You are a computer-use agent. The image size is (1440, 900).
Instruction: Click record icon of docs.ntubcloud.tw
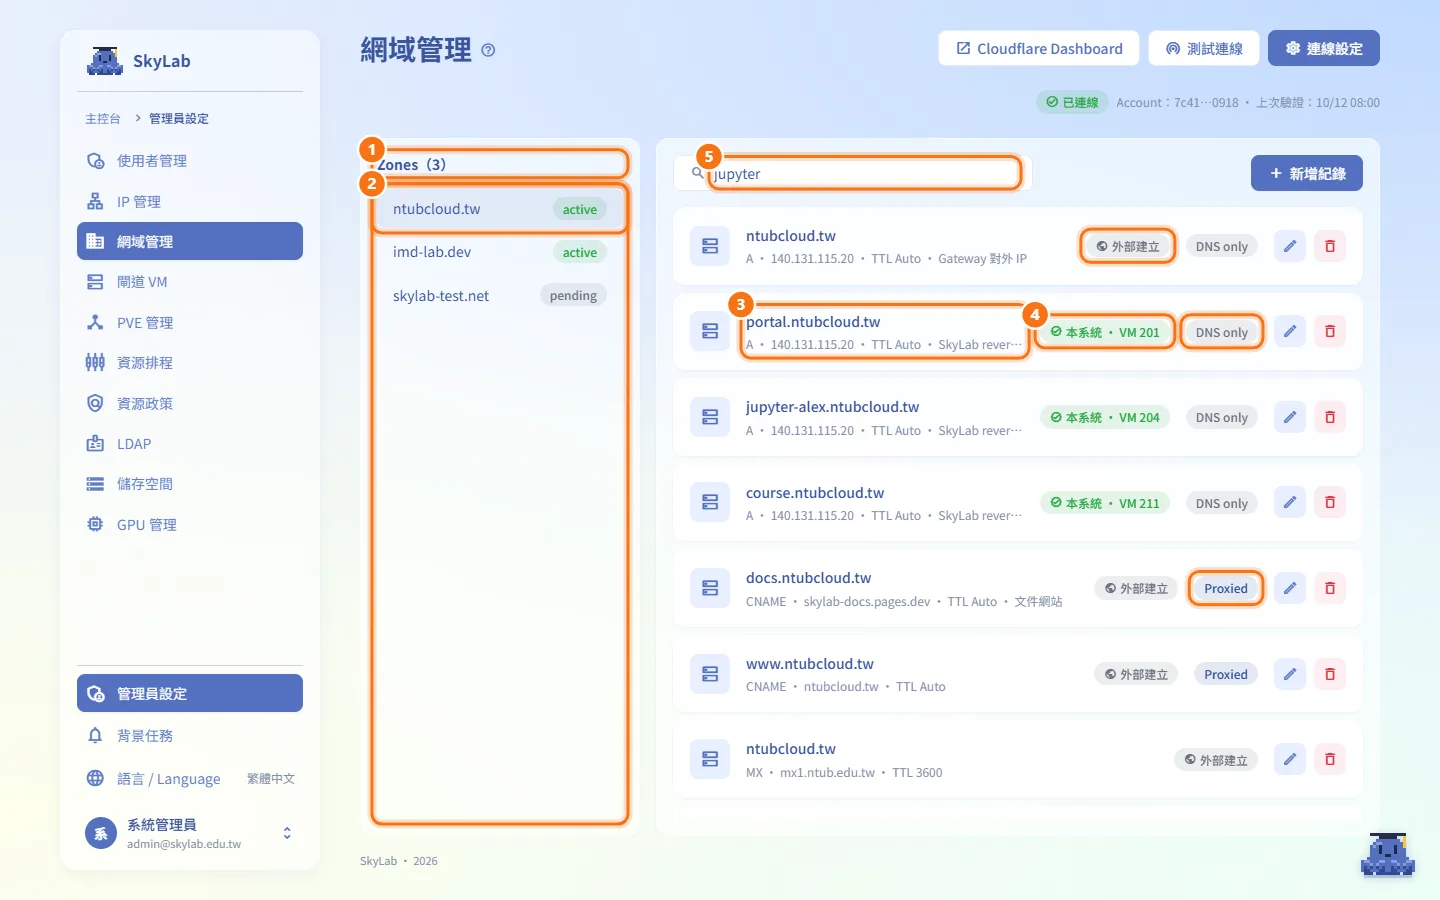[x=710, y=588]
